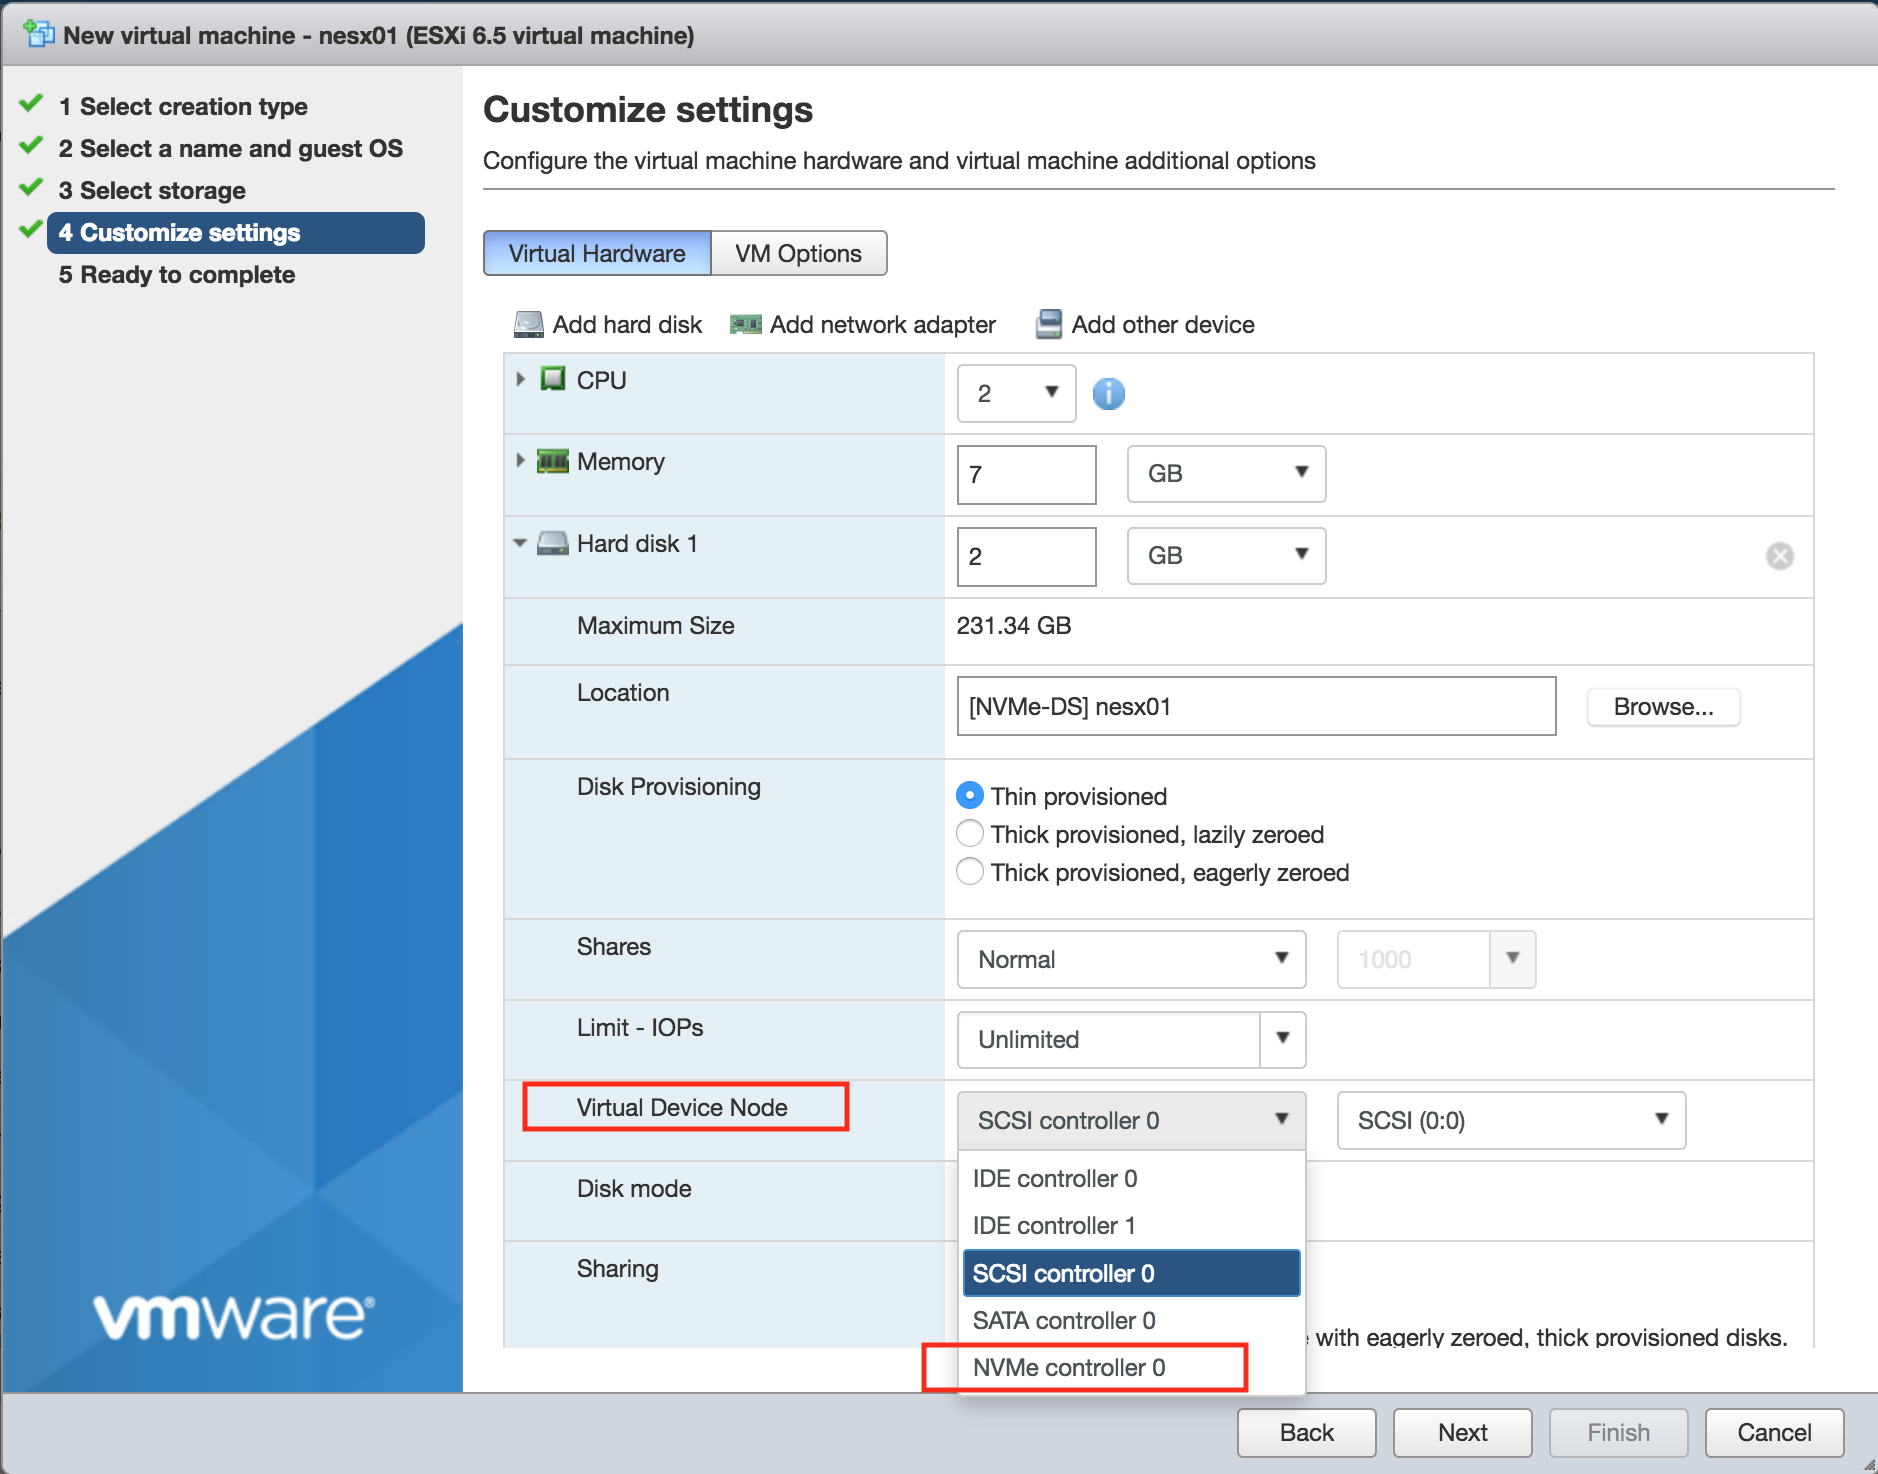Click the Memory size input field
Viewport: 1878px width, 1474px height.
point(1026,474)
